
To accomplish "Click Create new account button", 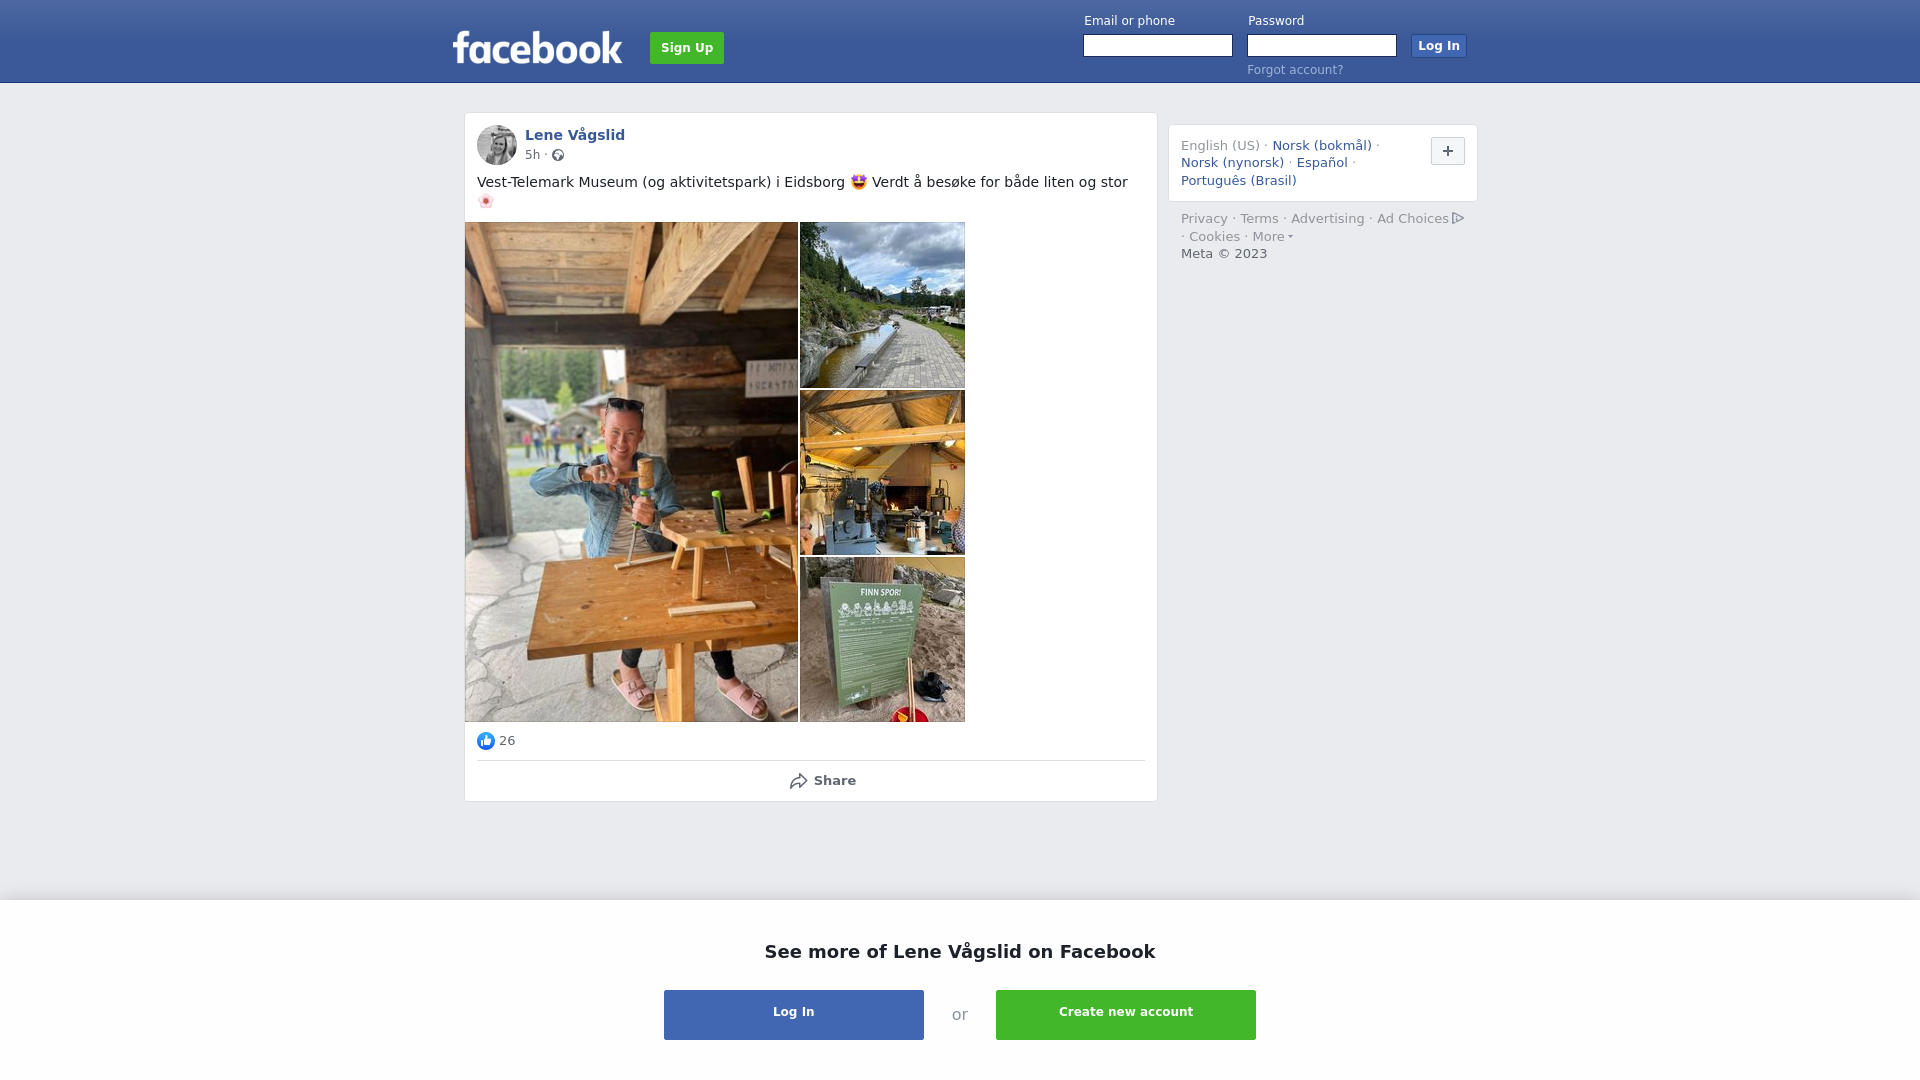I will coord(1126,1015).
